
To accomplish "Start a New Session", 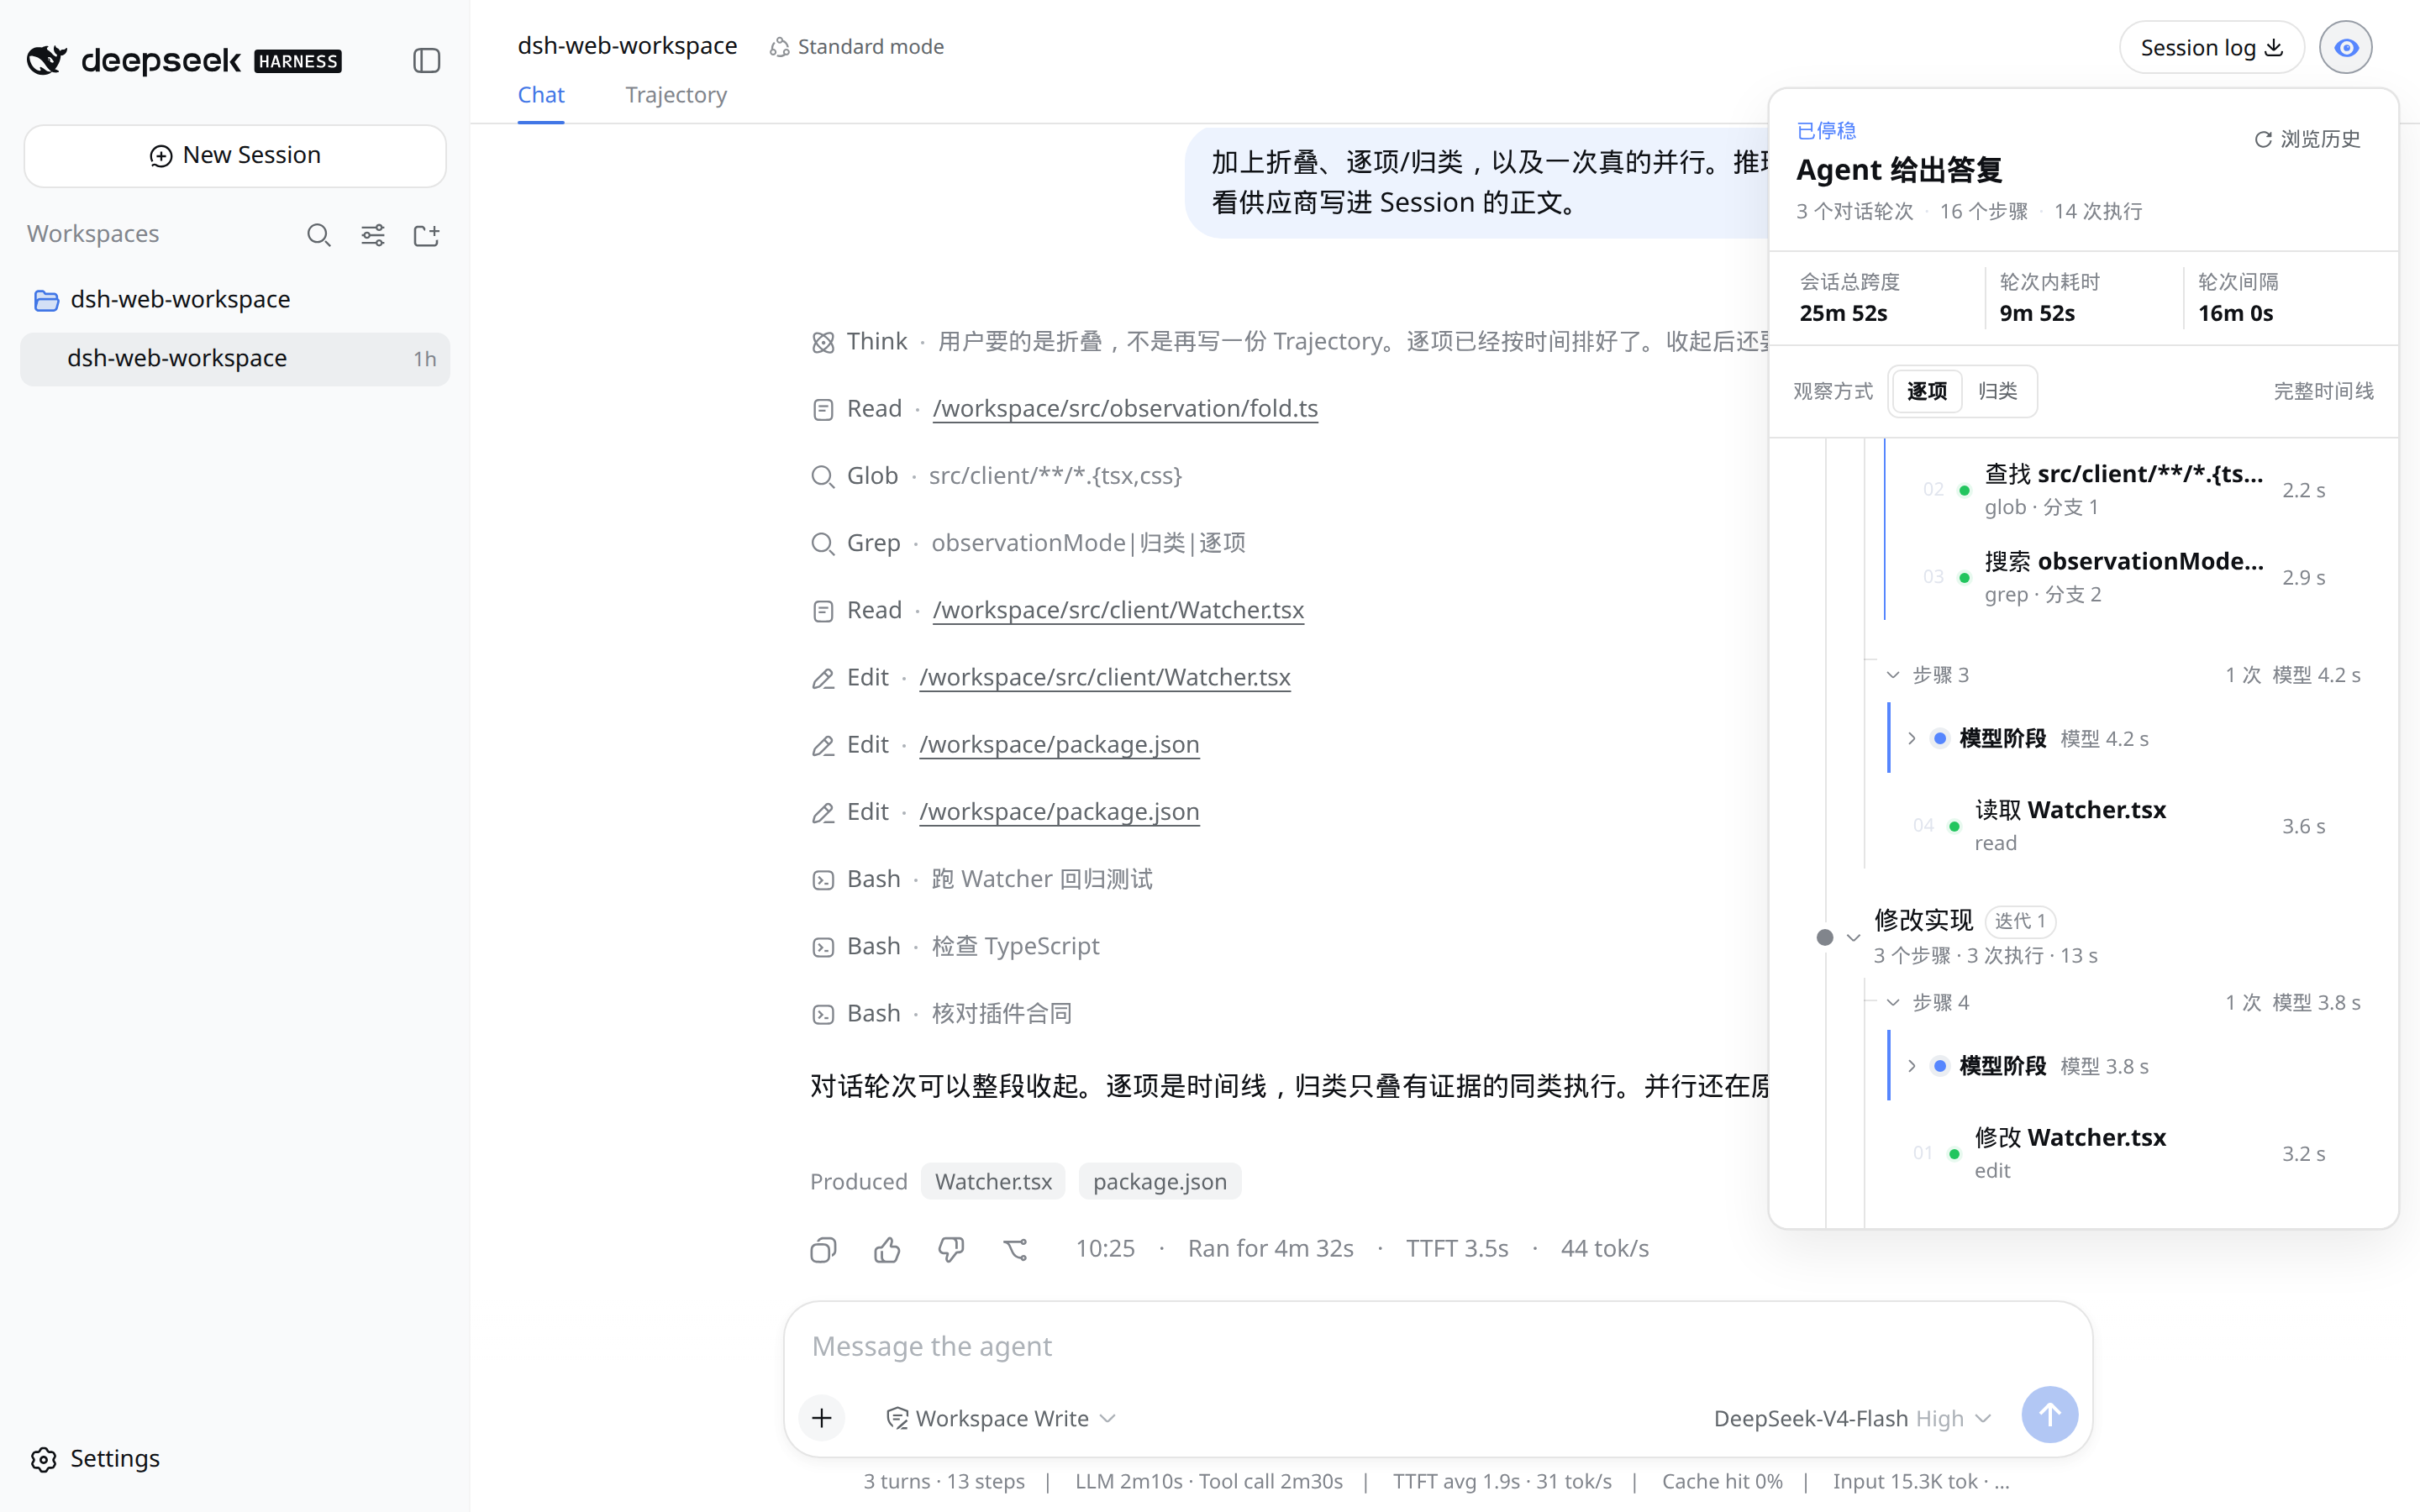I will (x=235, y=156).
